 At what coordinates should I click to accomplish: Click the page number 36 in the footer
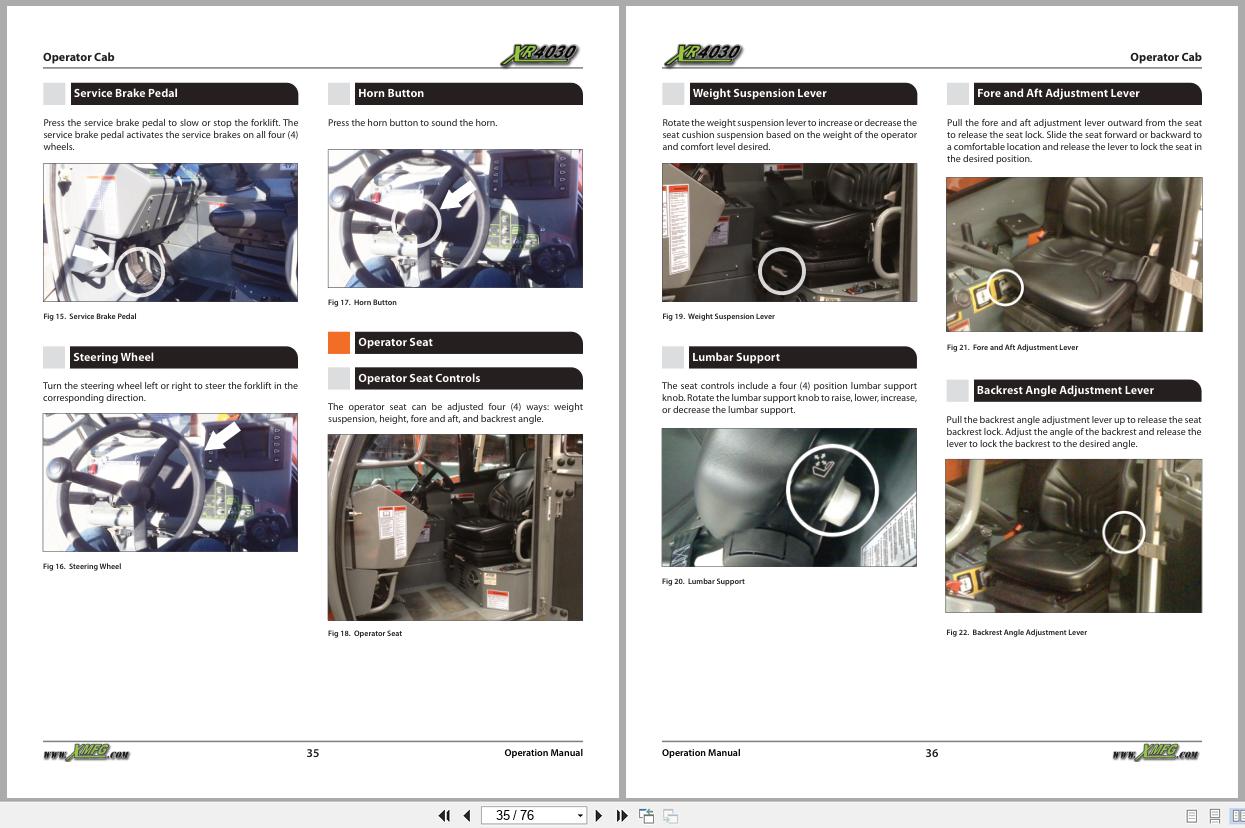click(x=932, y=754)
